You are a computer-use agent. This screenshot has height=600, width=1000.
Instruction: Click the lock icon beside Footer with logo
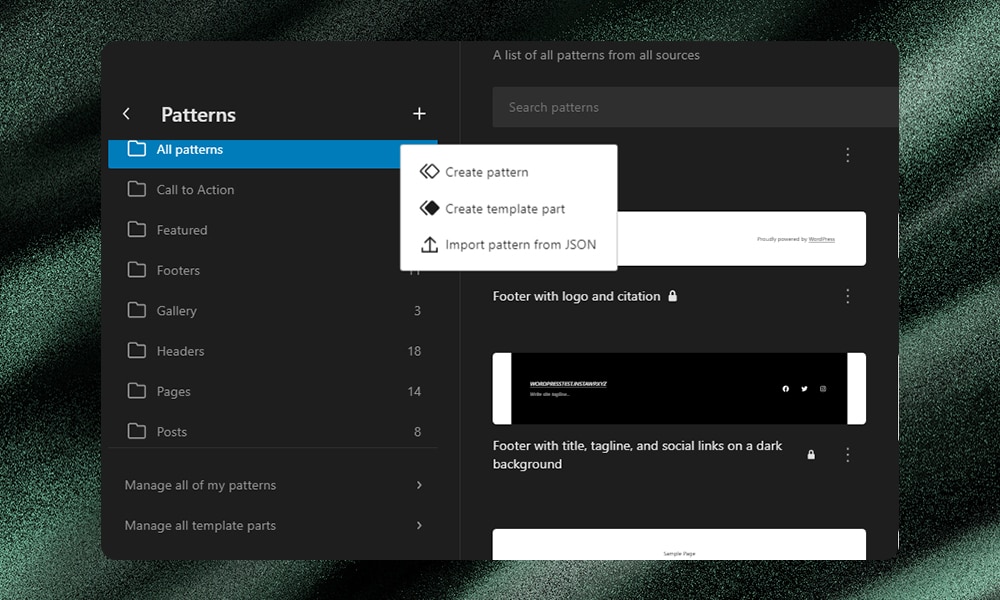click(673, 297)
